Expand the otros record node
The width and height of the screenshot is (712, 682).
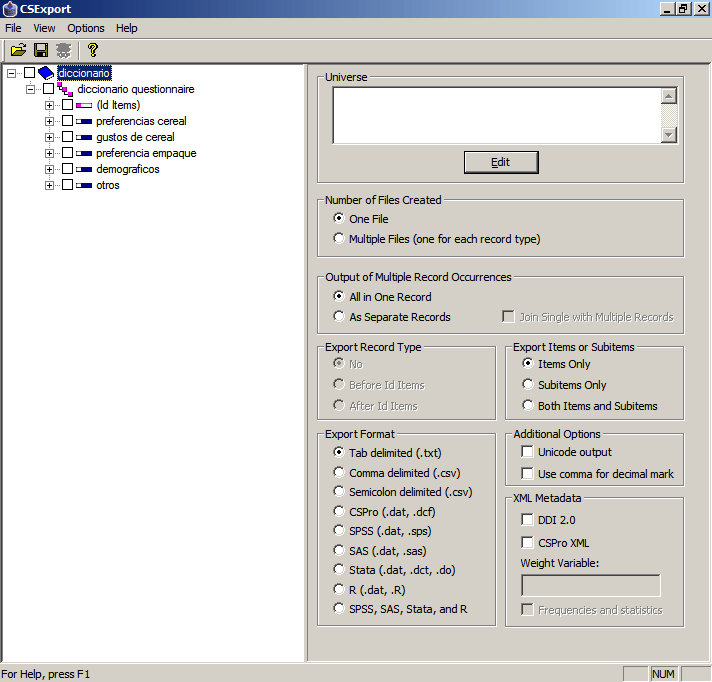click(x=49, y=185)
